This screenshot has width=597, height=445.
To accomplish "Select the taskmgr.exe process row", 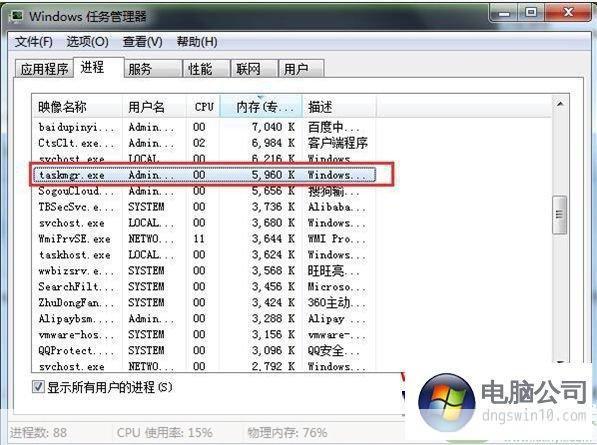I will 204,175.
